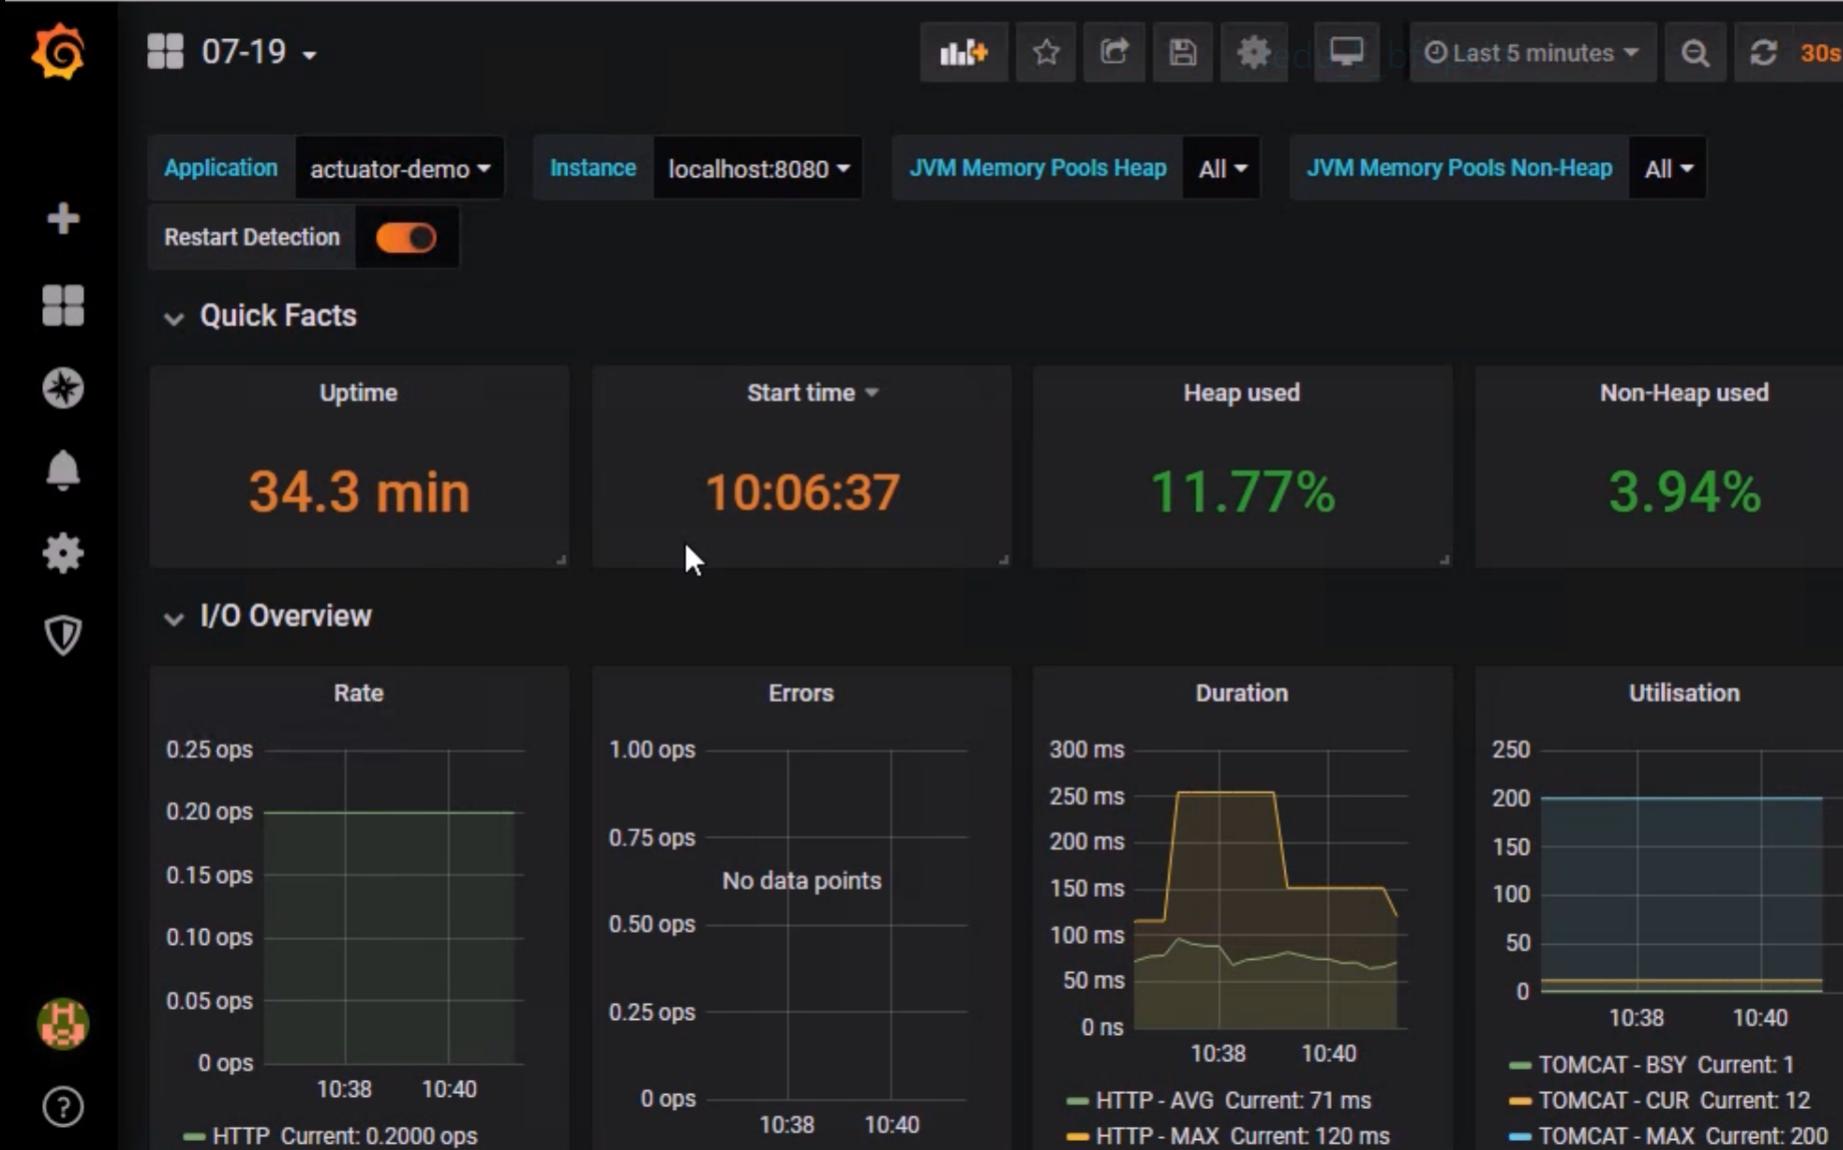Open the Help question mark icon

tap(63, 1107)
